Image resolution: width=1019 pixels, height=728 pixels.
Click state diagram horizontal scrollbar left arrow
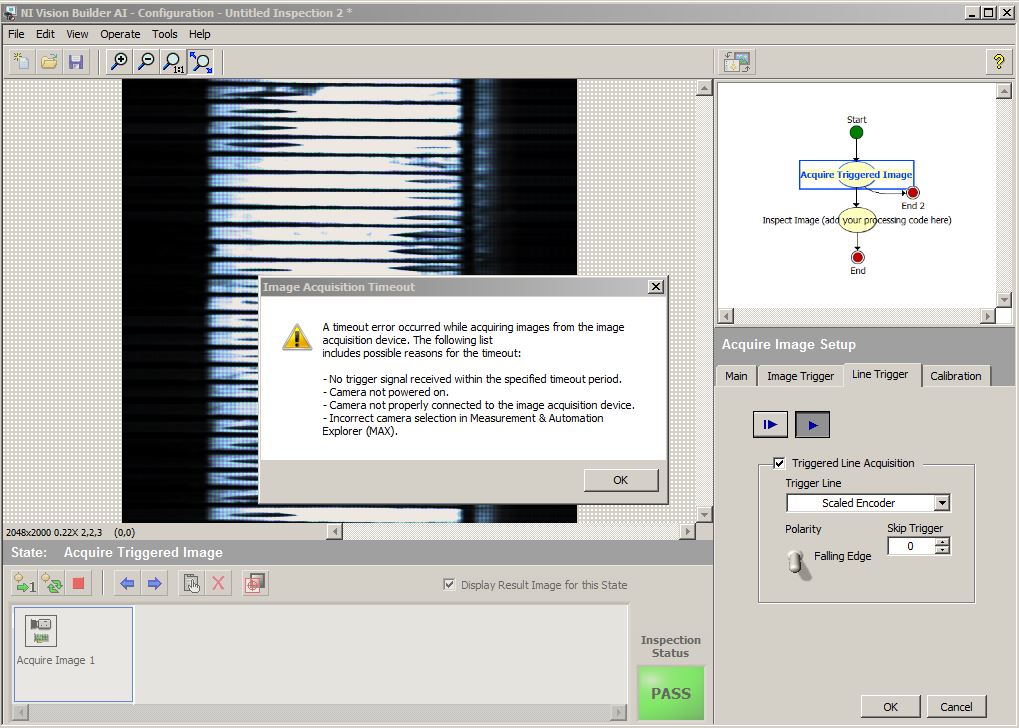(x=726, y=316)
